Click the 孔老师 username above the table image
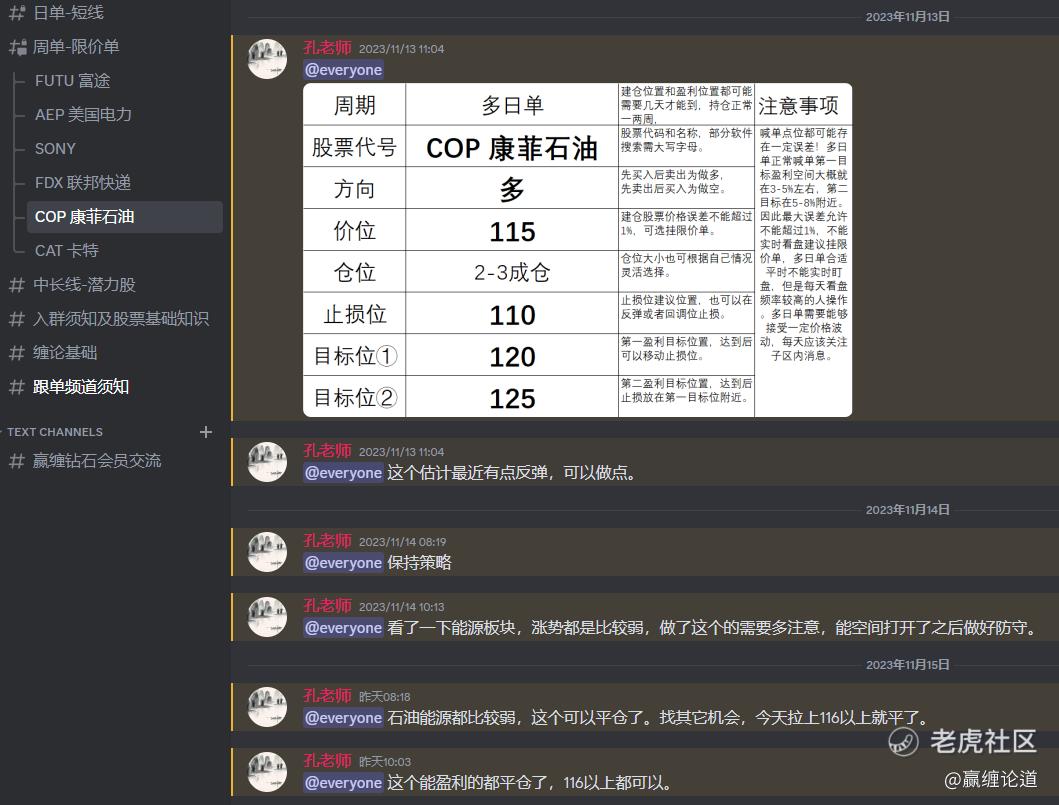 [x=328, y=48]
